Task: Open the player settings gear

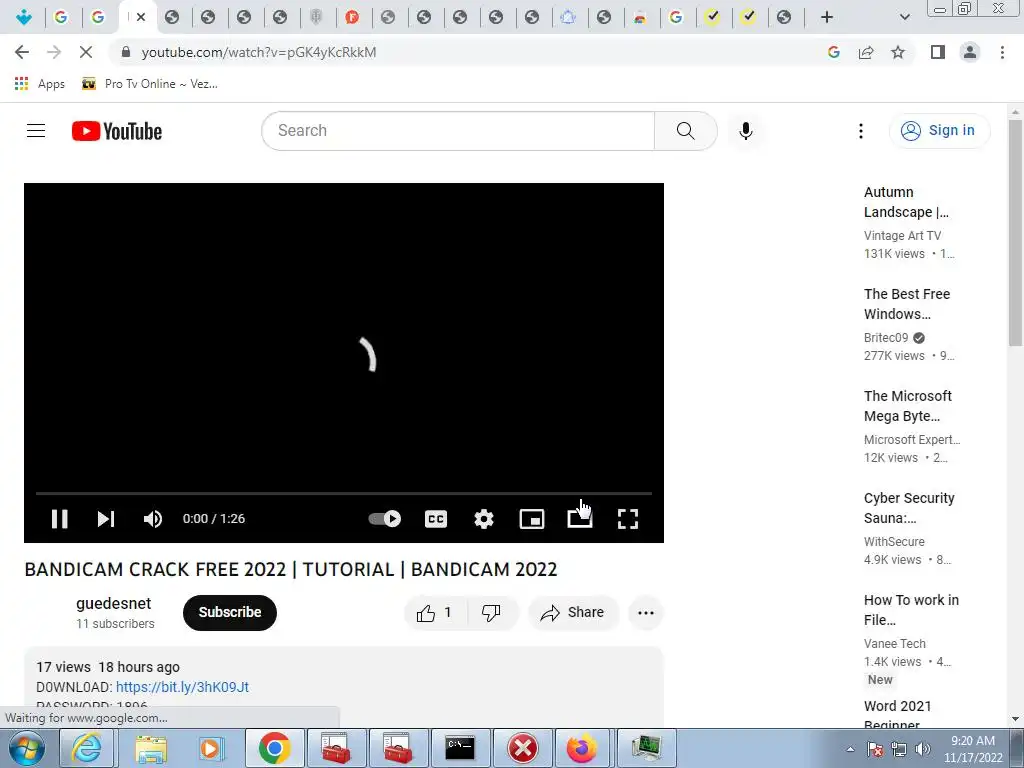Action: 484,519
